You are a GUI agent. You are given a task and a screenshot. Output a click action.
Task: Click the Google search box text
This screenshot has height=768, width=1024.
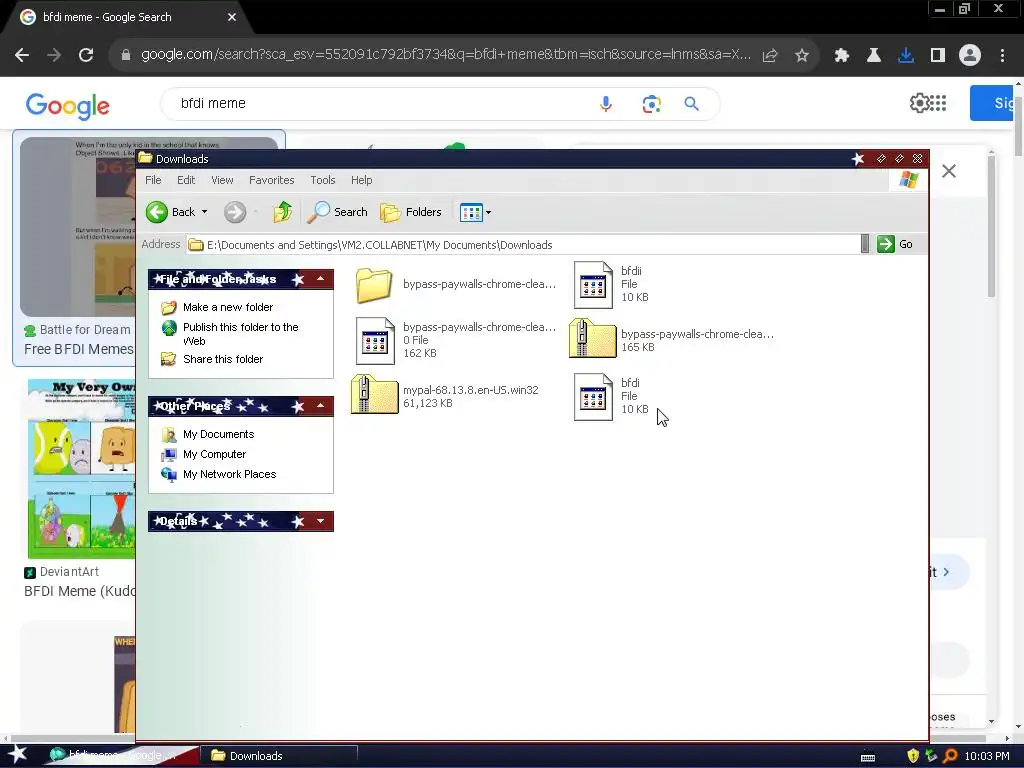click(x=213, y=104)
